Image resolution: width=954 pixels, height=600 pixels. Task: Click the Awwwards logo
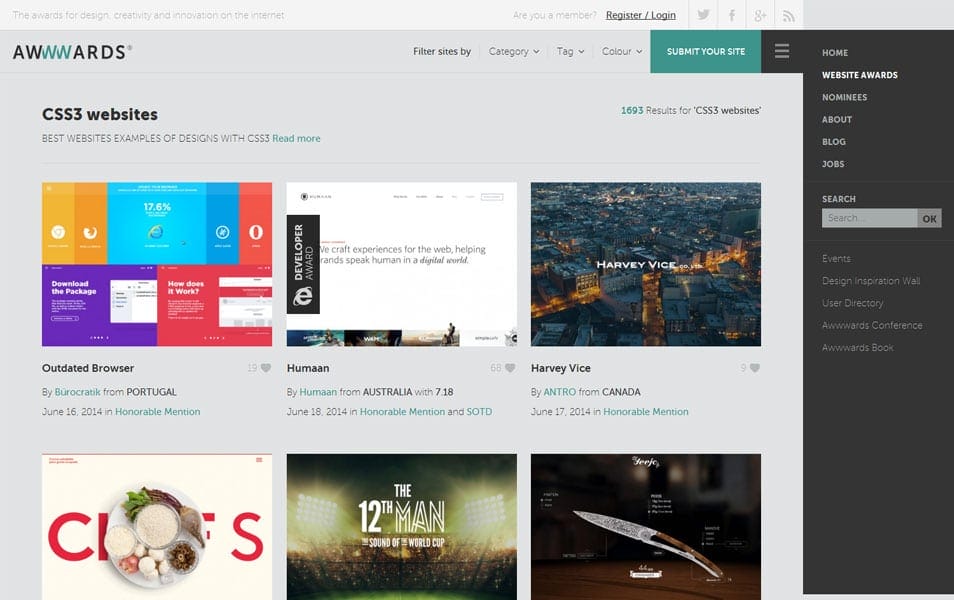pyautogui.click(x=72, y=52)
